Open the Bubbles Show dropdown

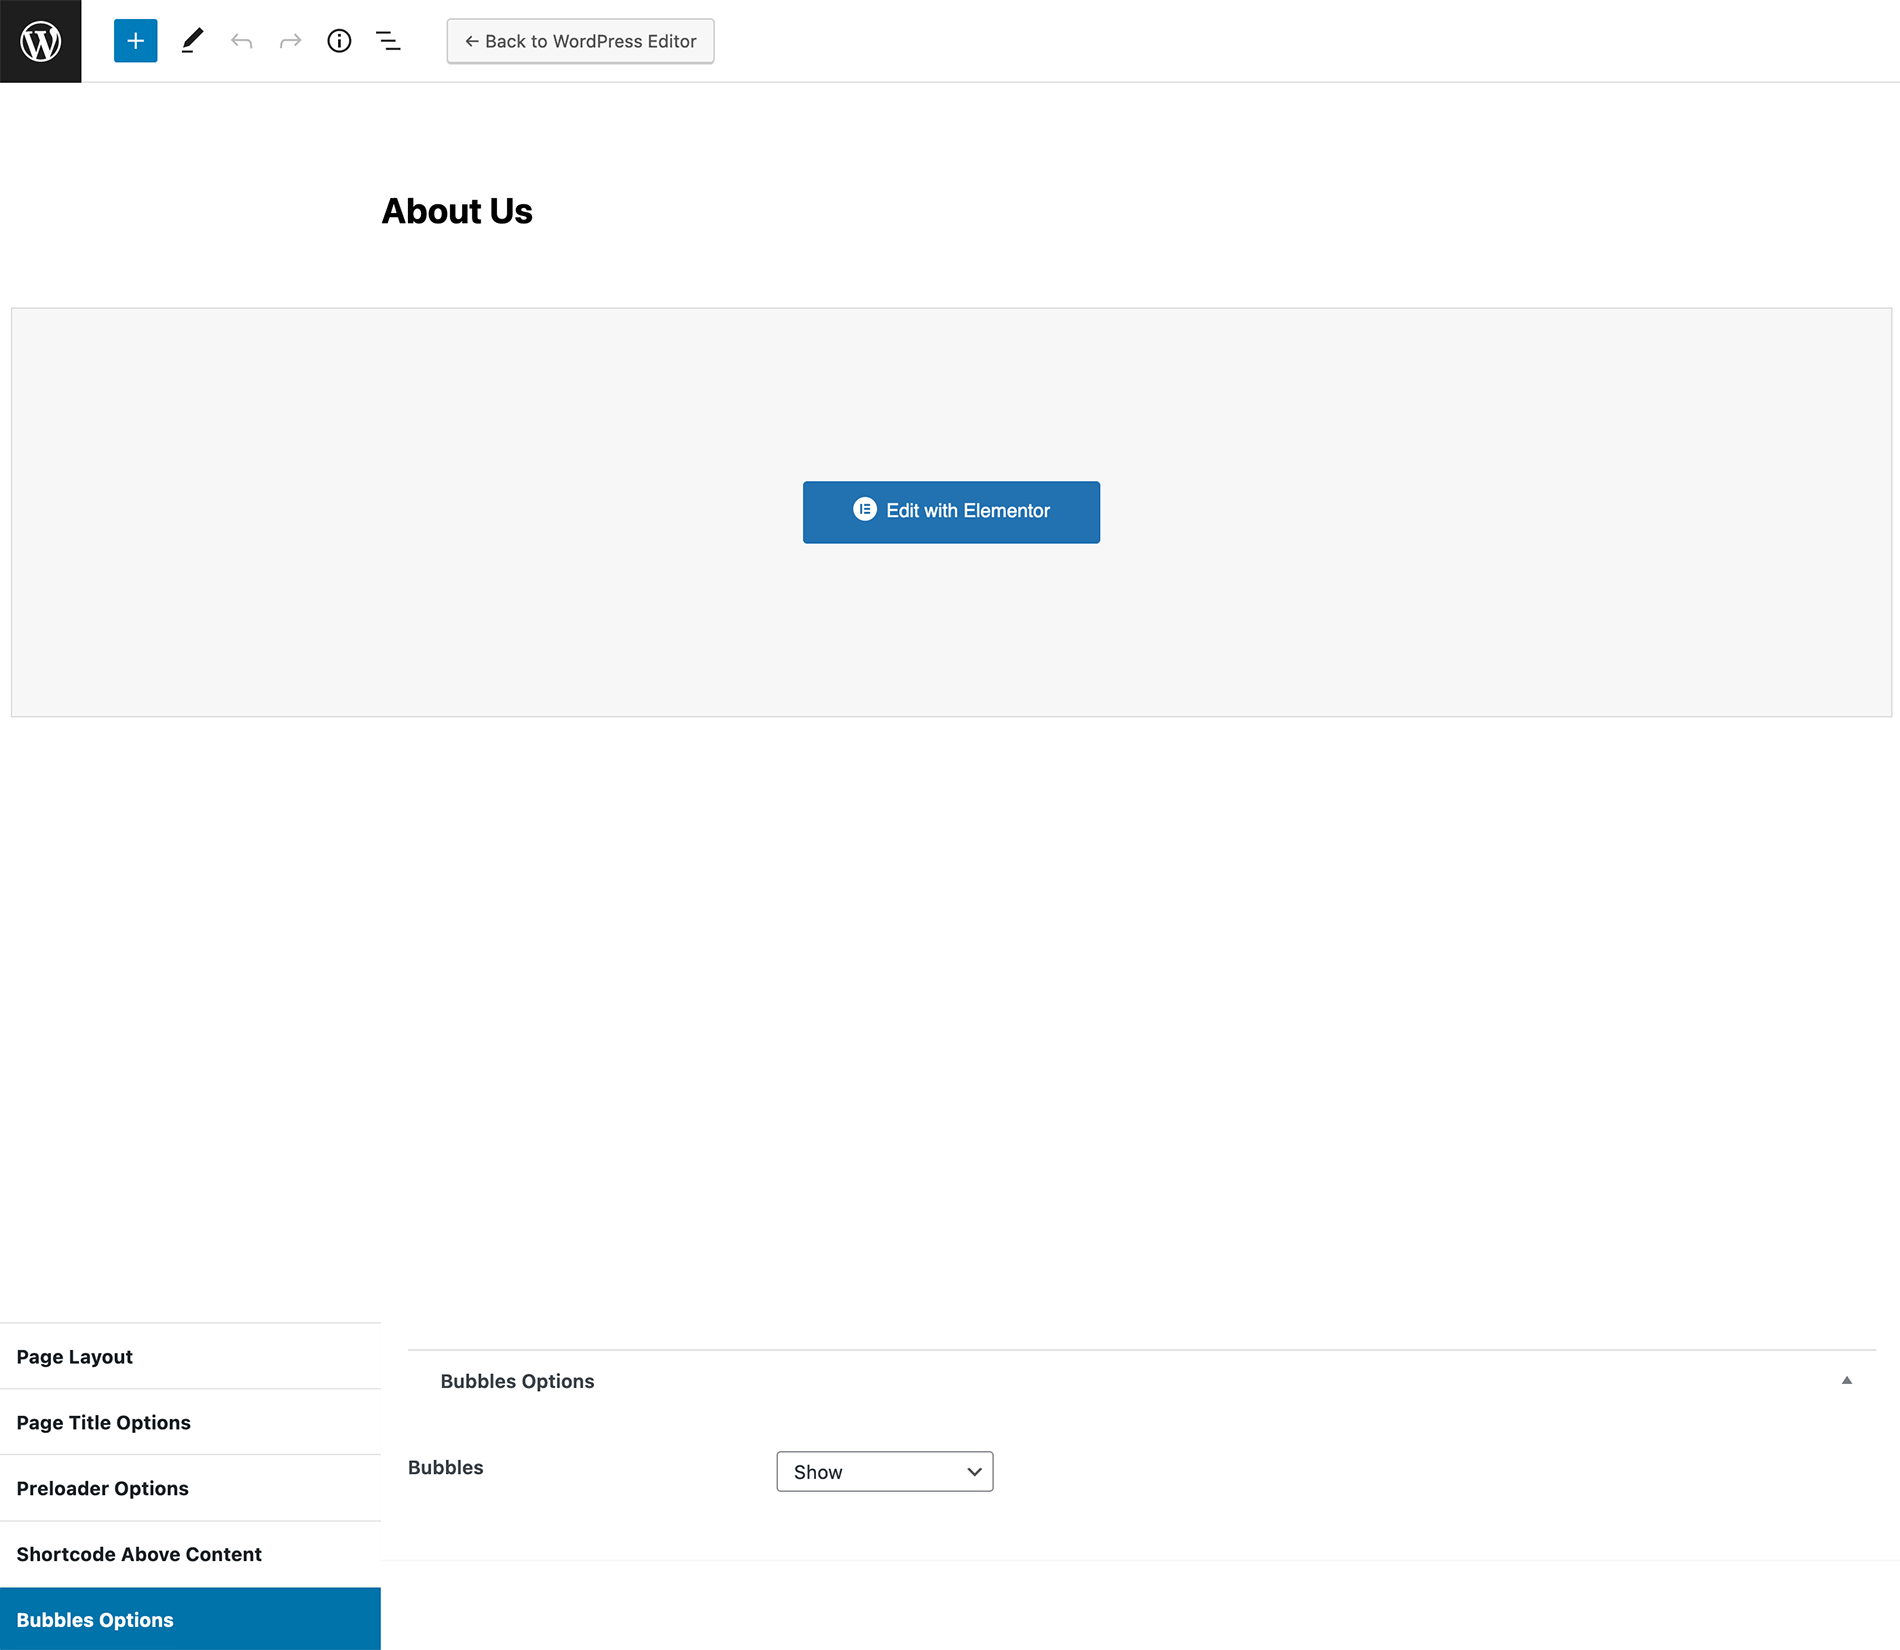click(x=885, y=1471)
